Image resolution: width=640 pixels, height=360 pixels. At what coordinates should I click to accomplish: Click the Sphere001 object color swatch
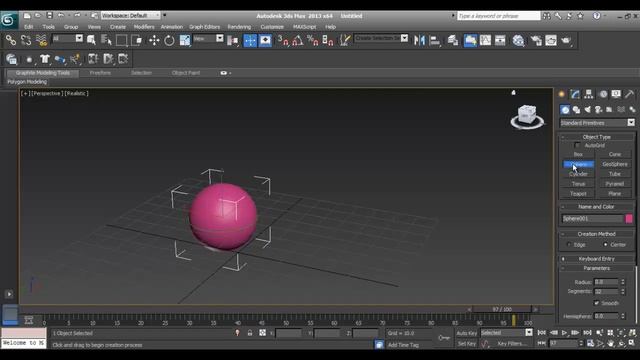coord(629,219)
